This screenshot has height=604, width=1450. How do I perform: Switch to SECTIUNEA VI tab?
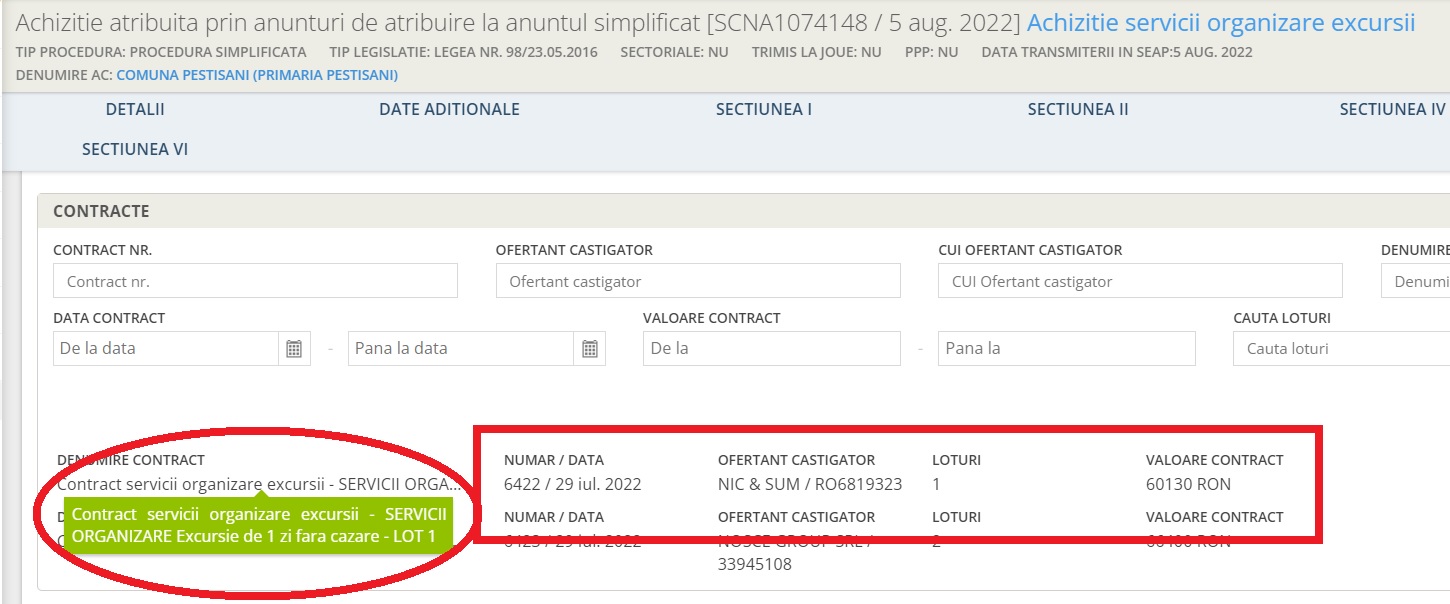135,149
